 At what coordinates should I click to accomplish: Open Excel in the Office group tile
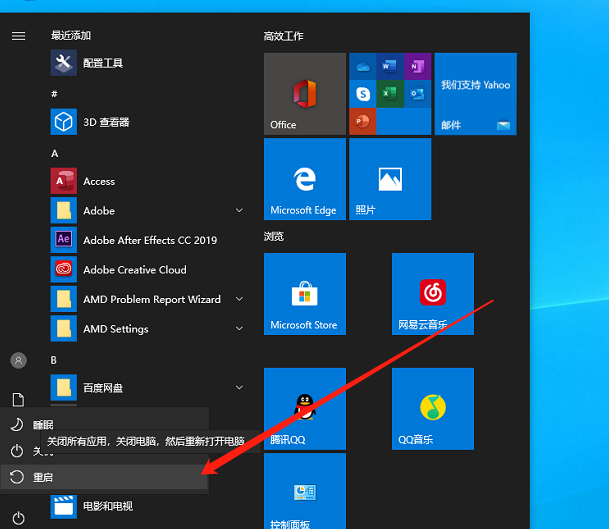[x=390, y=94]
